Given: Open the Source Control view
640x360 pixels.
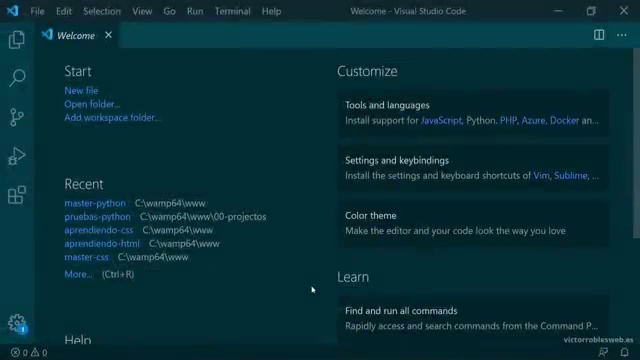Looking at the screenshot, I should pyautogui.click(x=17, y=117).
